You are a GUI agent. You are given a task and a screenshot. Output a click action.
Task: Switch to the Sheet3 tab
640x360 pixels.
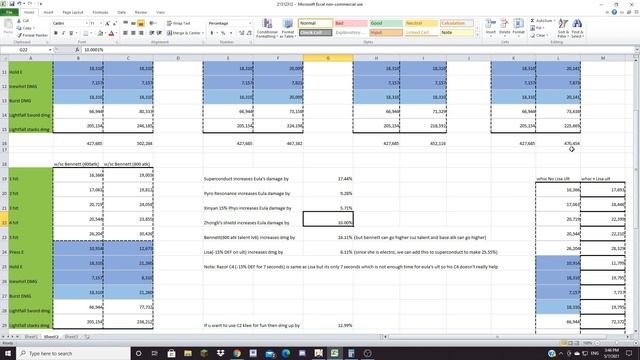(71, 337)
